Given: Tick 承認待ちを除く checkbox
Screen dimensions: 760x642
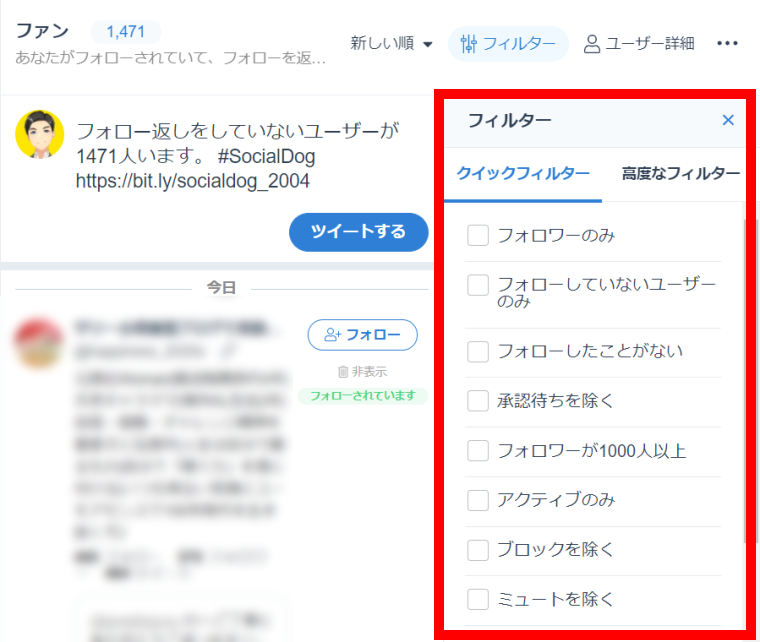Looking at the screenshot, I should coord(478,401).
